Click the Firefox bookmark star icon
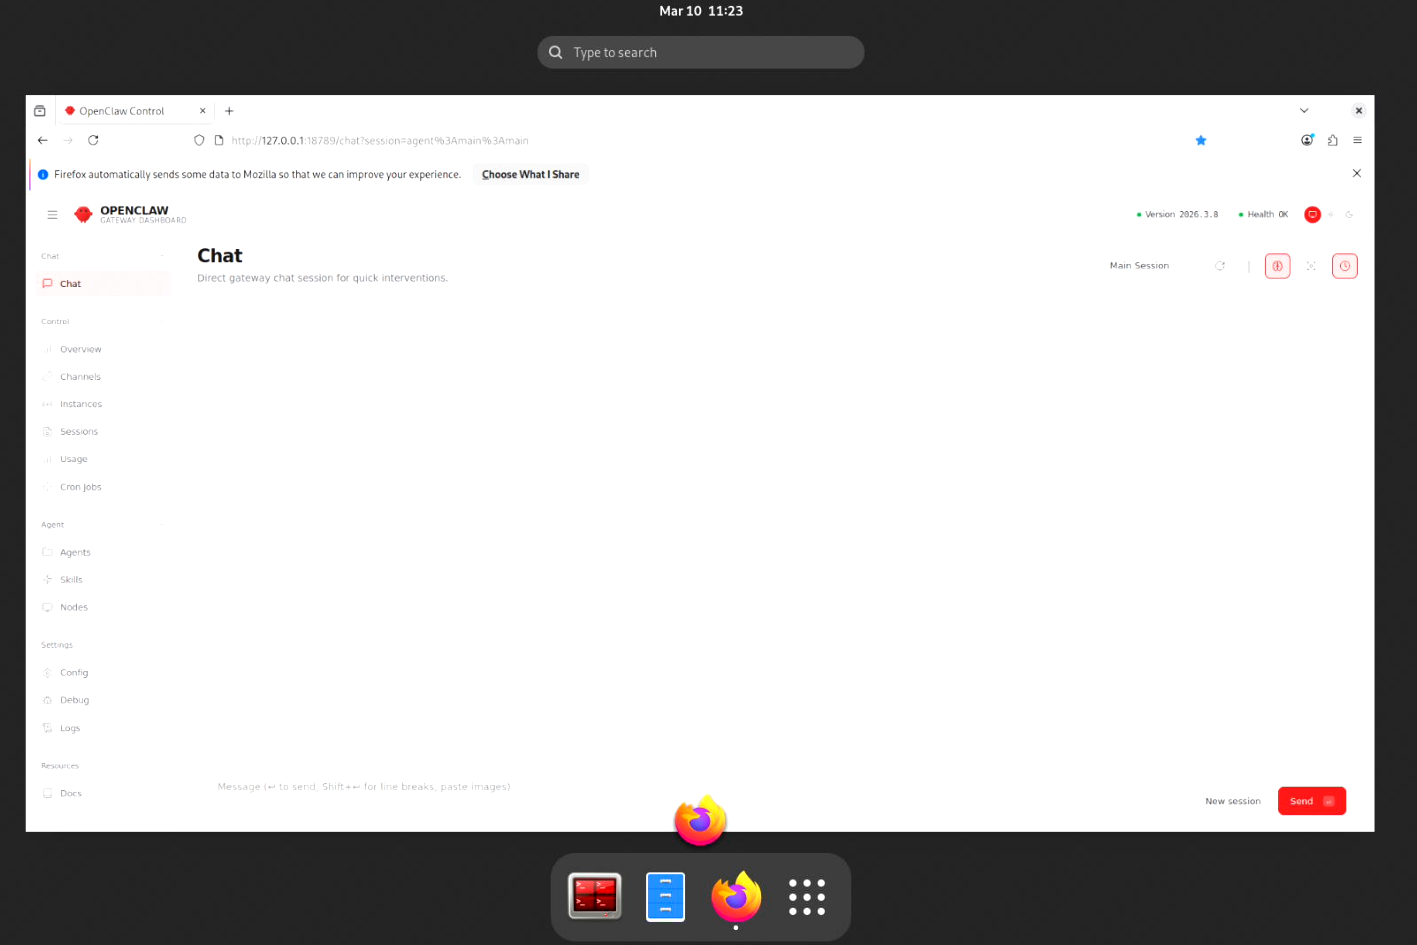Screen dimensions: 1417x945 (1201, 141)
